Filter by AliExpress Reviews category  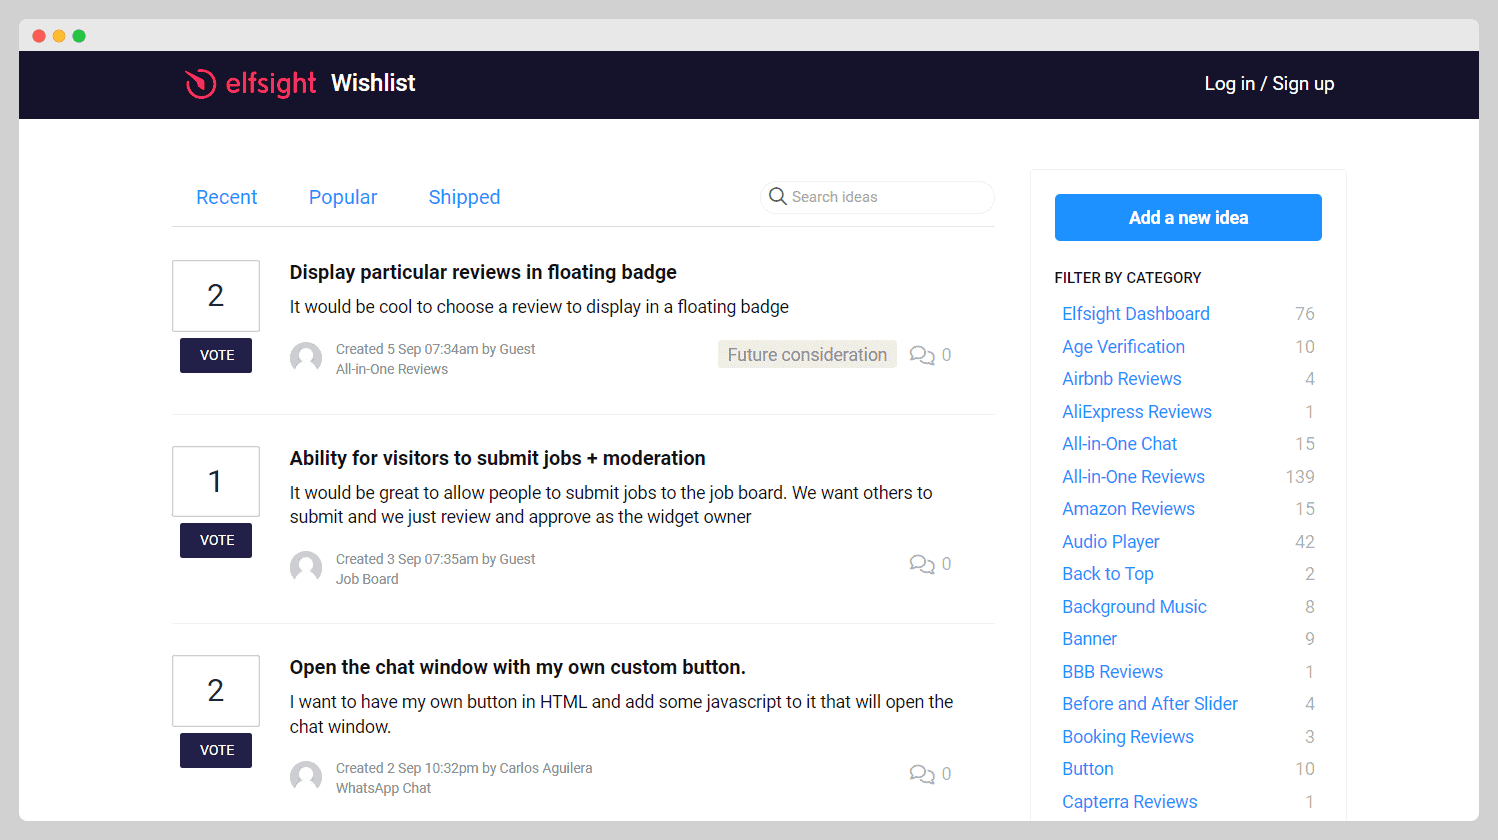point(1137,412)
